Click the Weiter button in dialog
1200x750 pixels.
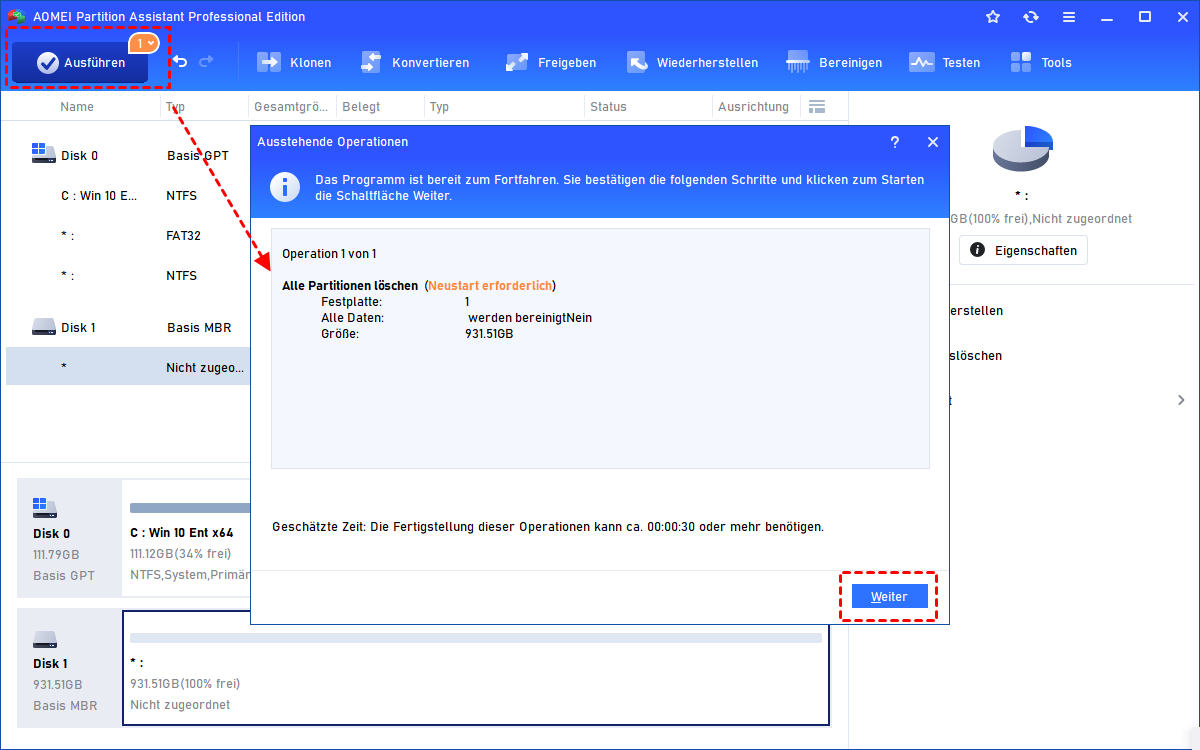889,596
